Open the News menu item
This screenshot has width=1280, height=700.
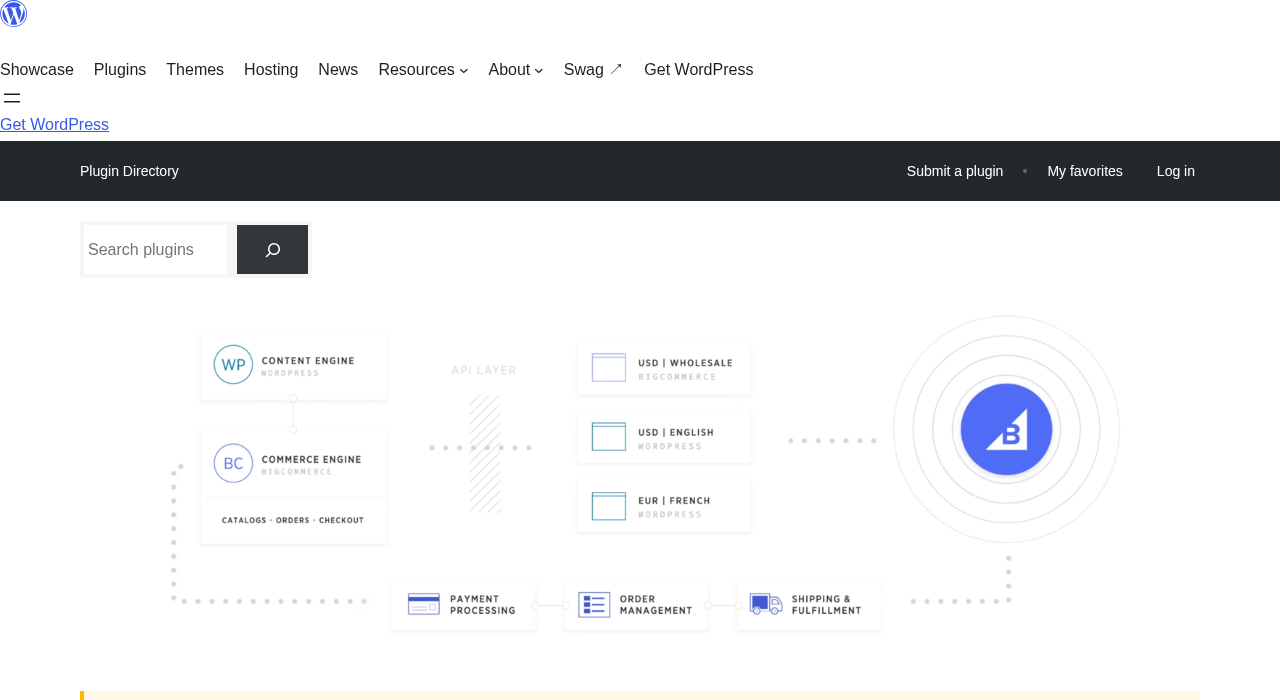(x=338, y=70)
